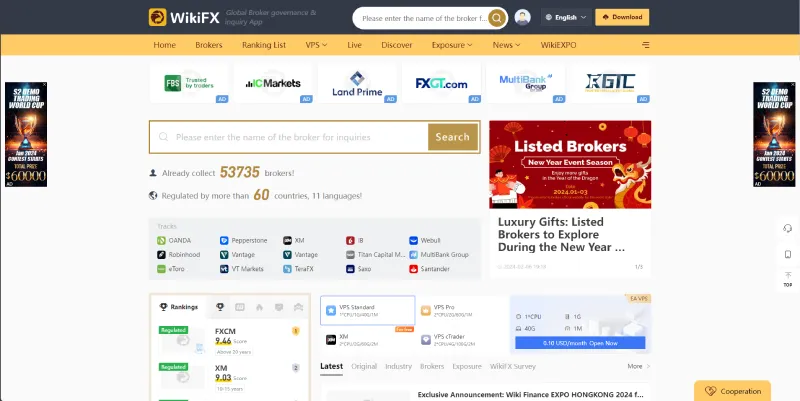Open Robinhood broker in Tracks
The image size is (800, 401).
click(x=179, y=255)
